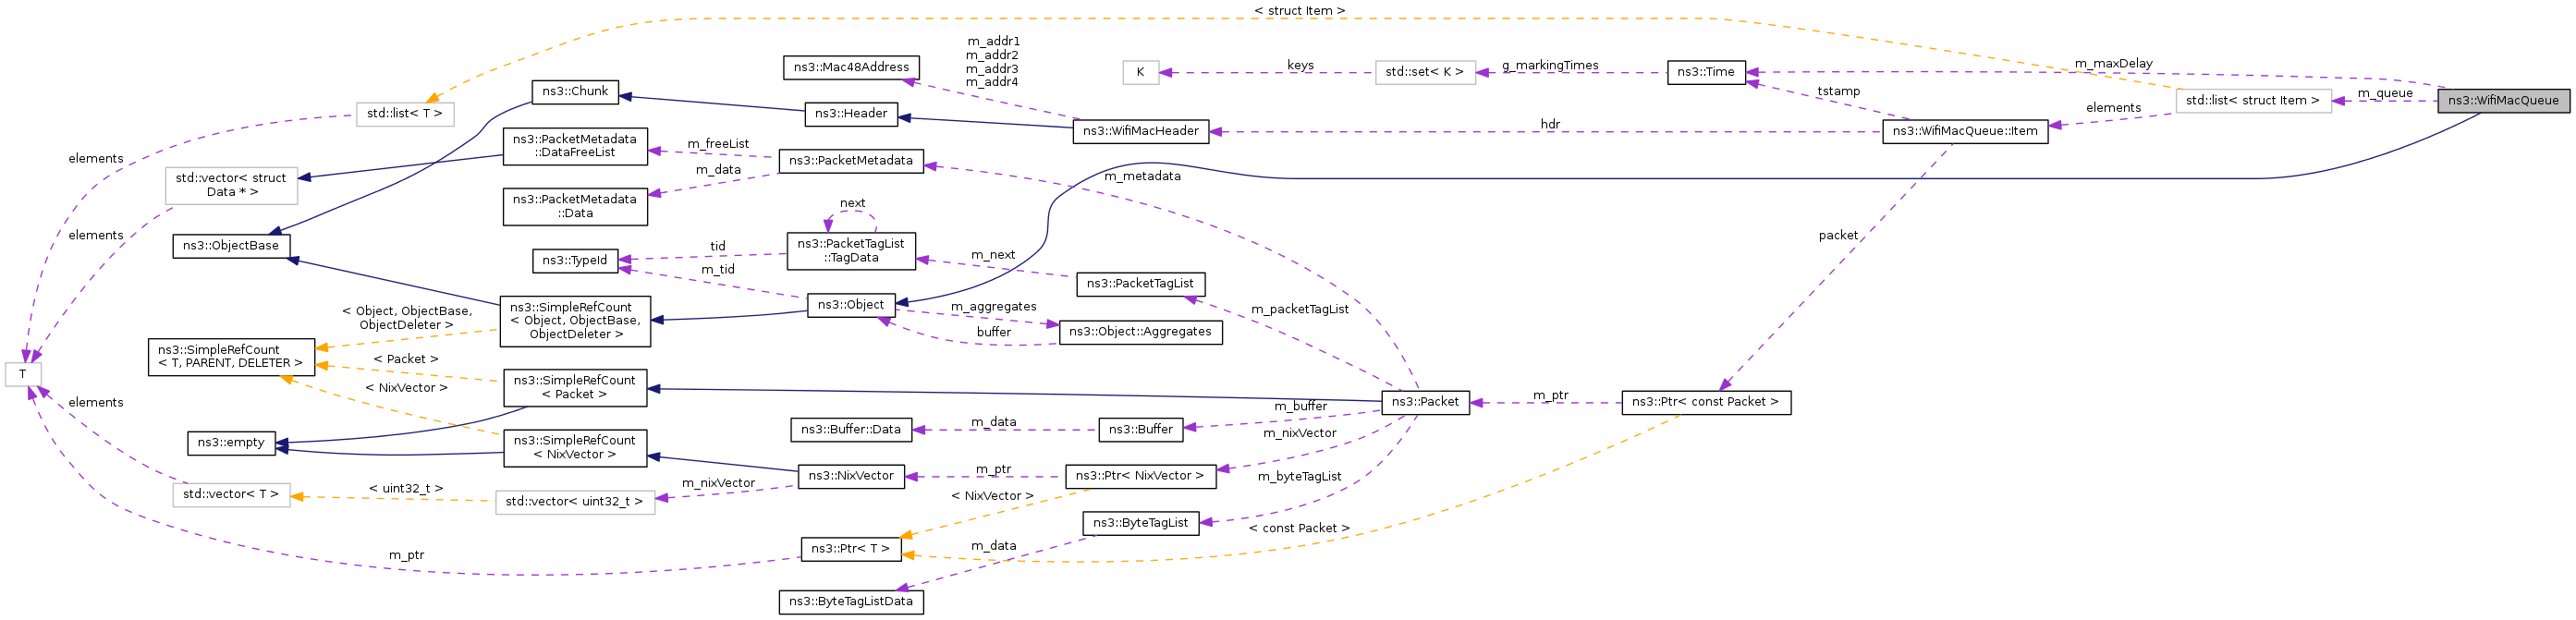This screenshot has height=620, width=2576.
Task: Open the ns3::PacketTagList::TagData node
Action: point(851,251)
